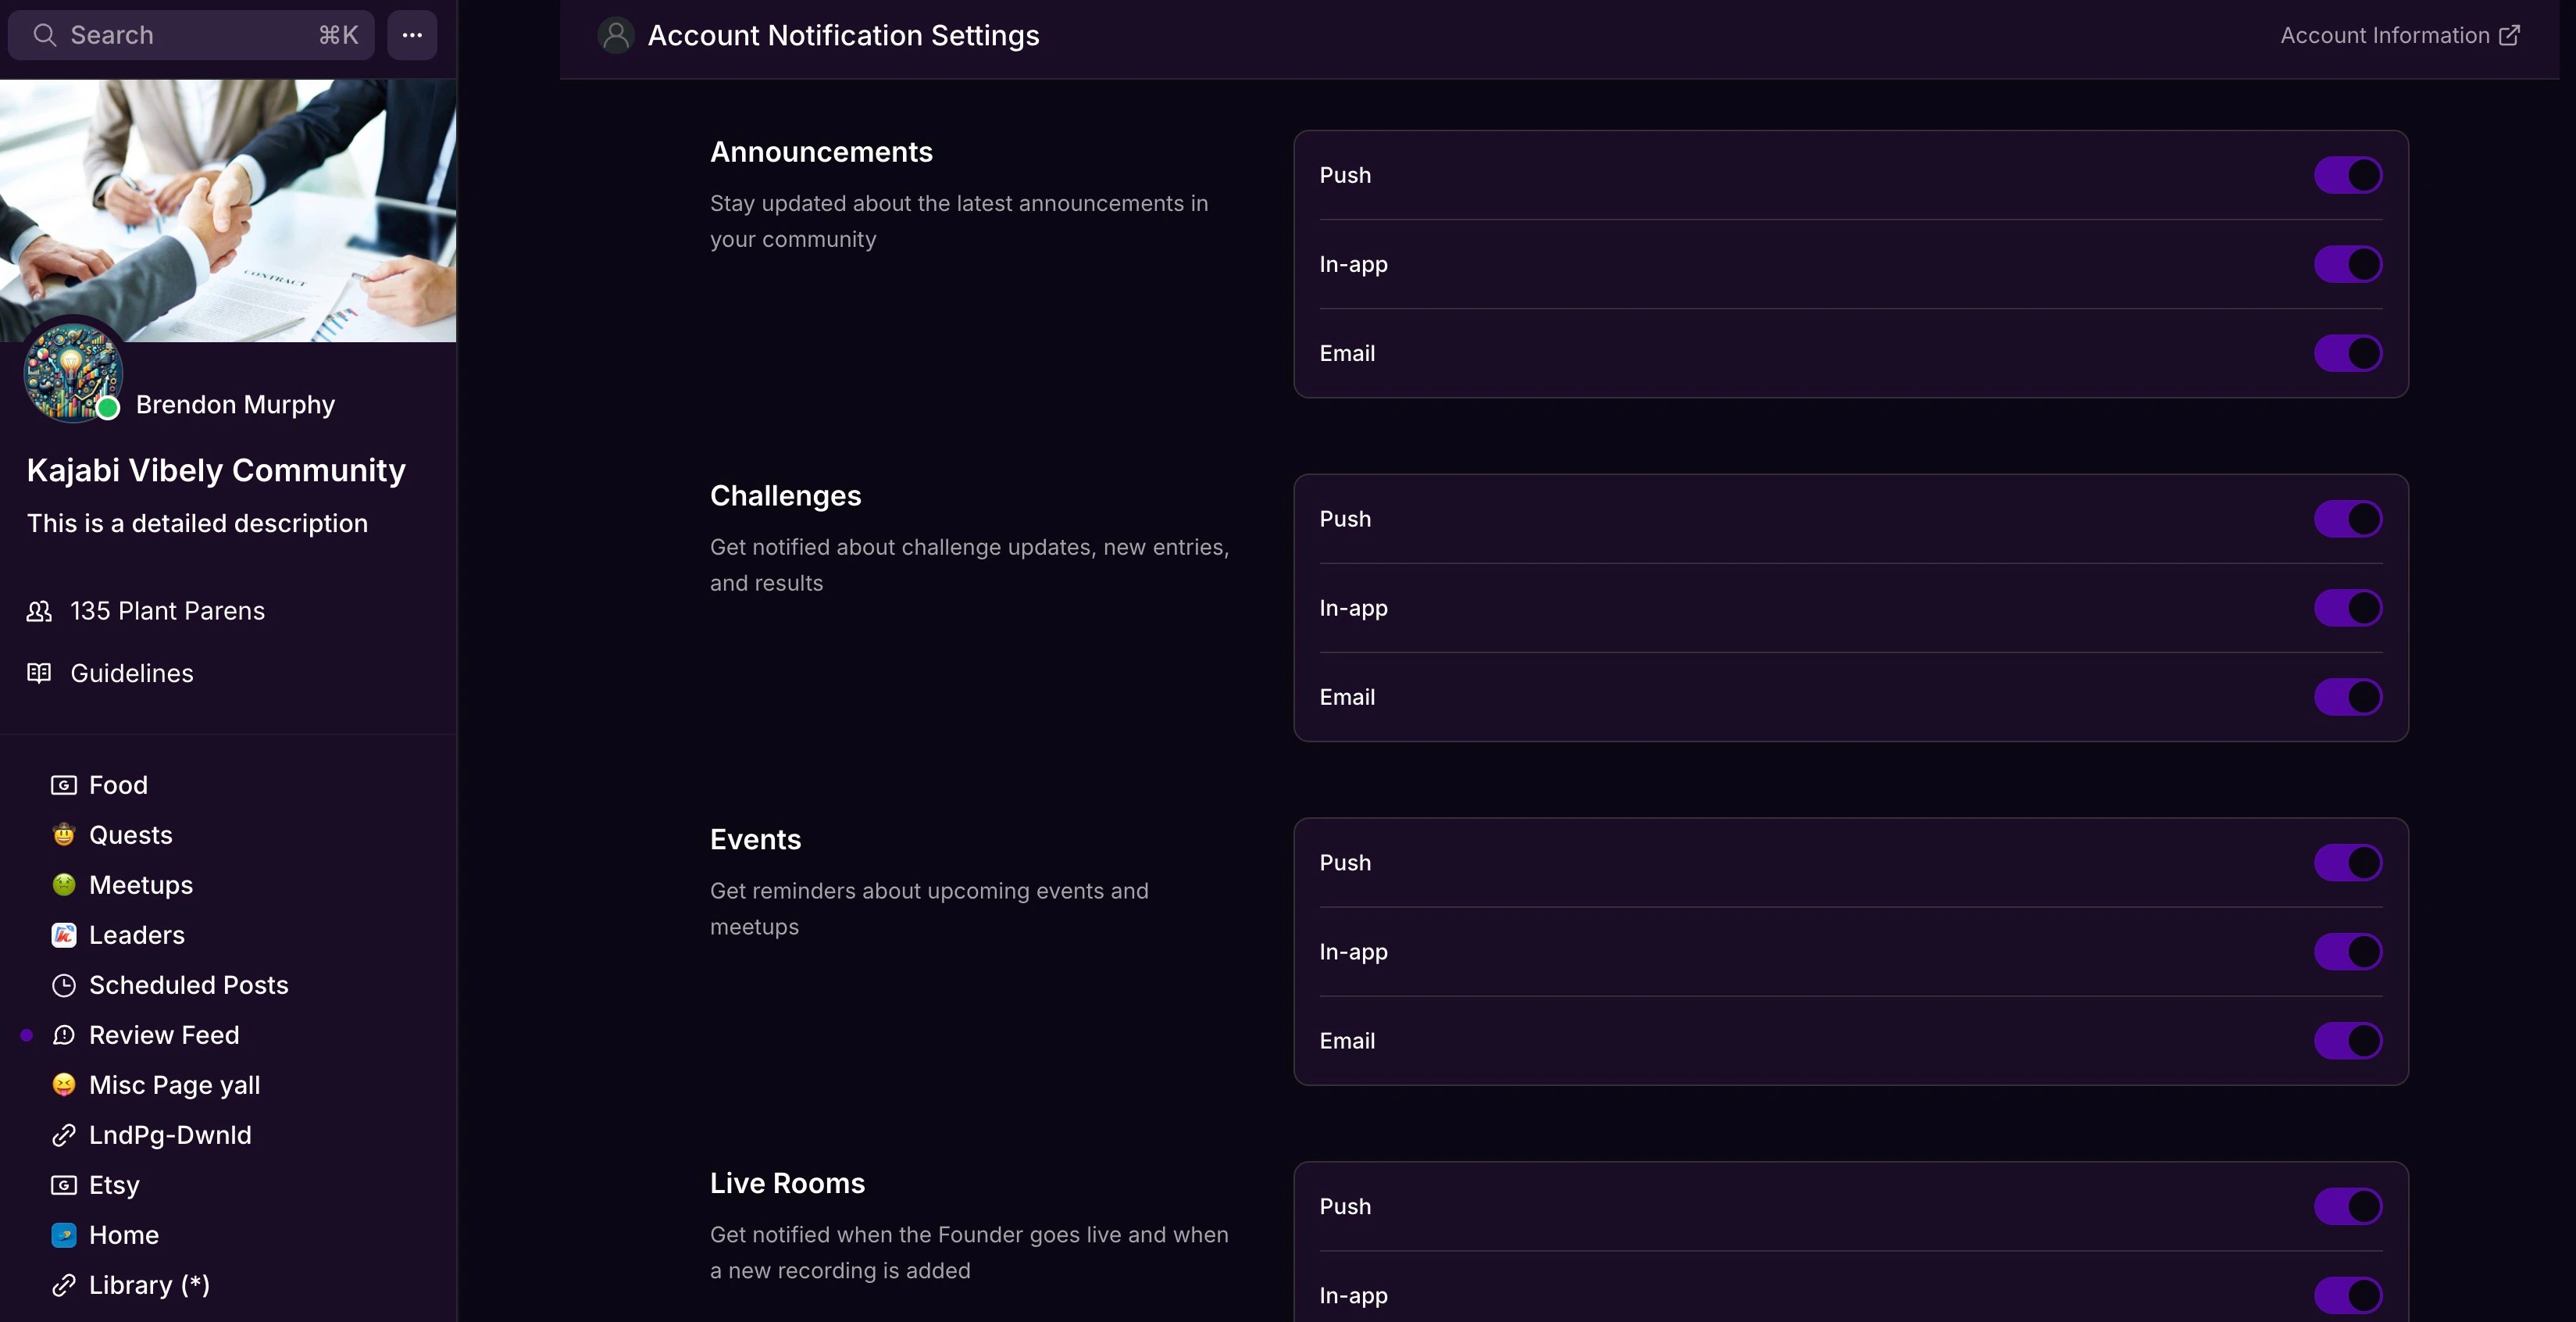Screen dimensions: 2576x1322
Task: Click the three-dot more options button
Action: click(412, 35)
